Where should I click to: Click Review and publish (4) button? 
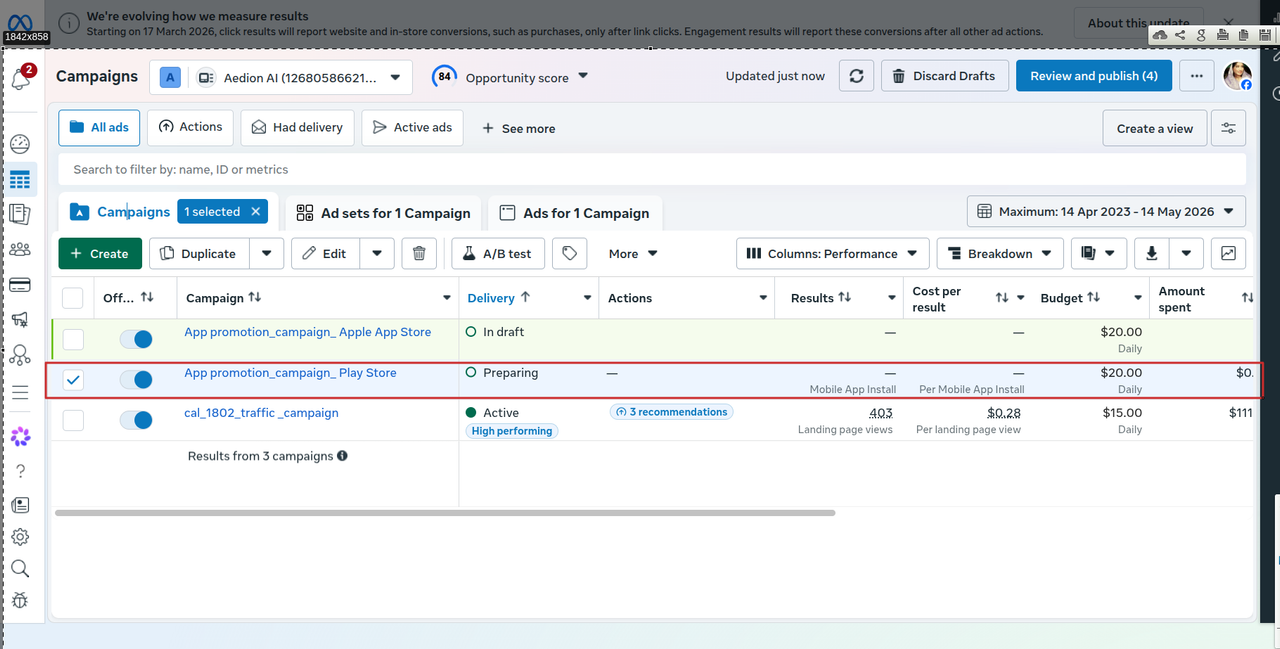click(x=1094, y=76)
